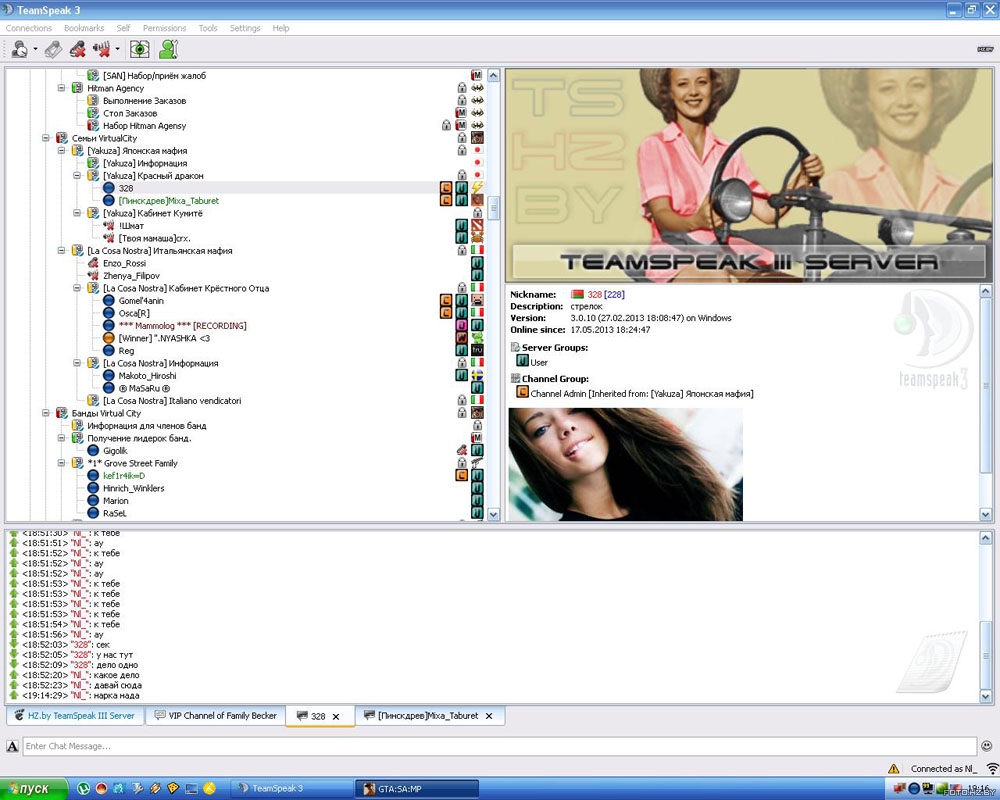Click the User server group icon in info panel
1000x800 pixels.
coord(522,361)
